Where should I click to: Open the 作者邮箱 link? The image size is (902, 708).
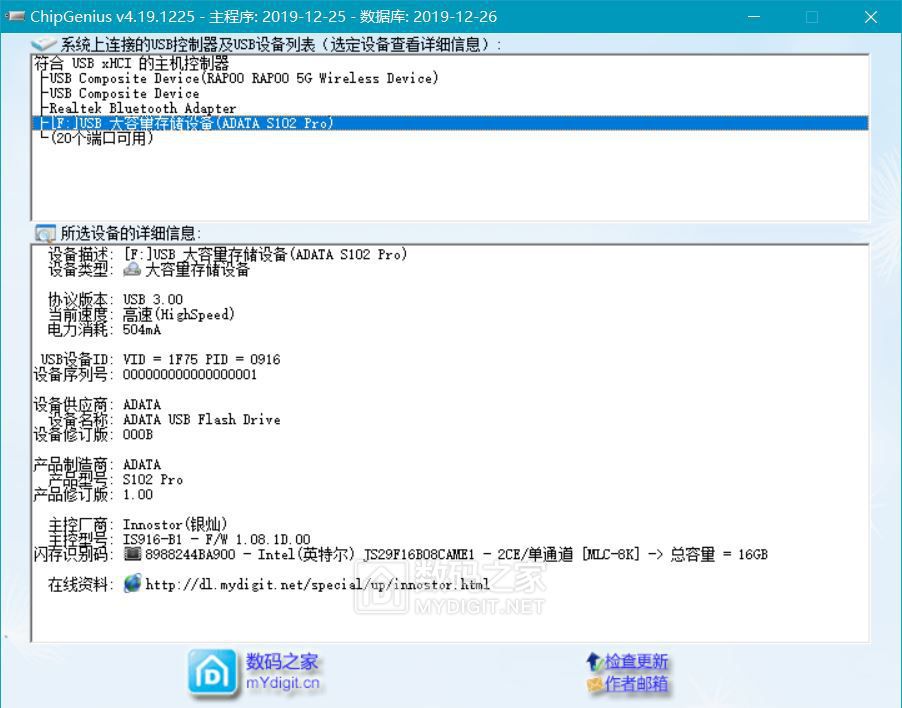636,683
